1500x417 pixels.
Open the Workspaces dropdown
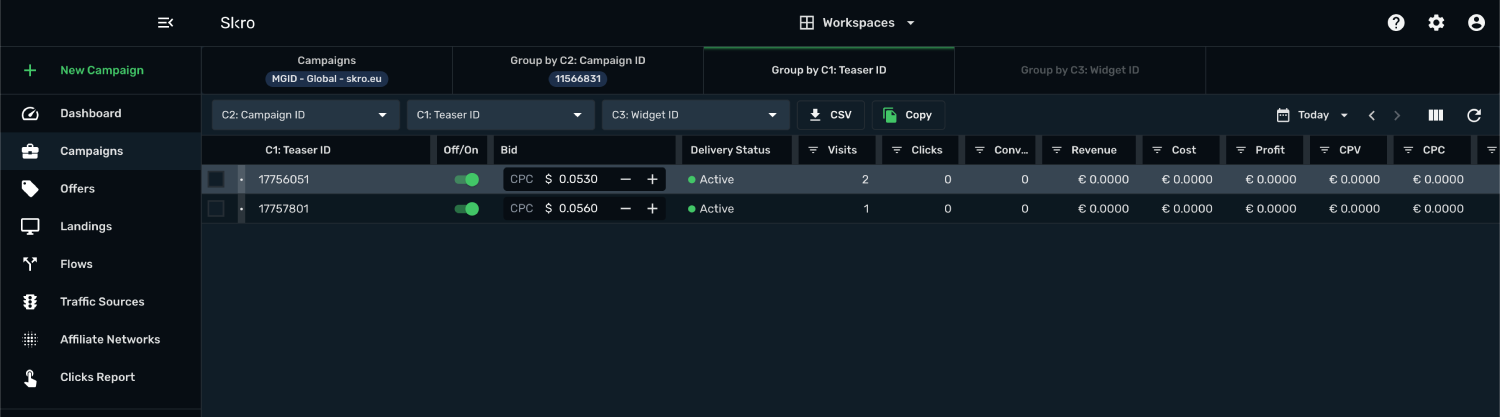857,23
